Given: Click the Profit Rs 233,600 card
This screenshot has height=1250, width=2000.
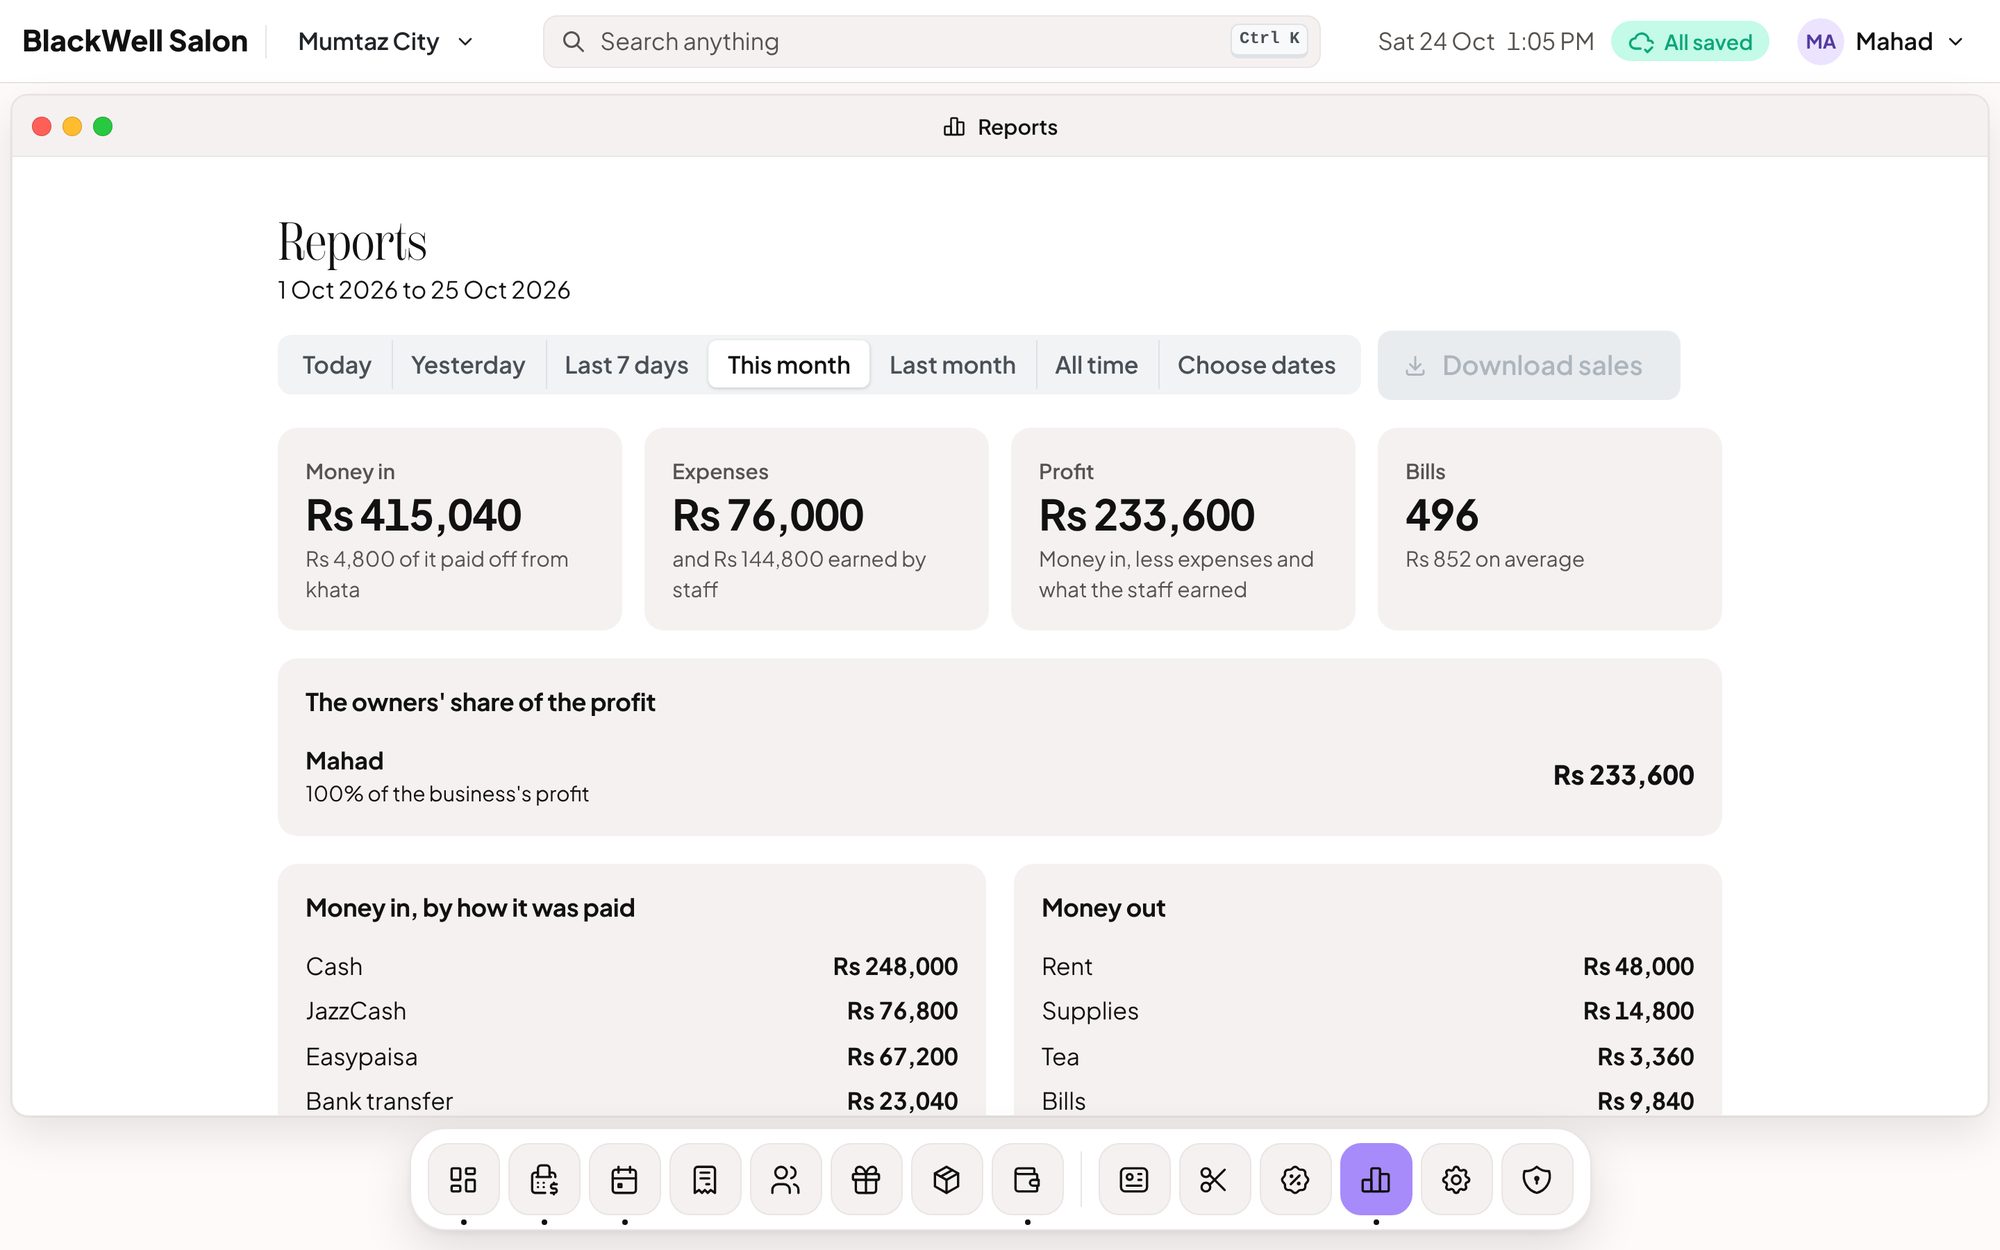Looking at the screenshot, I should (x=1183, y=529).
